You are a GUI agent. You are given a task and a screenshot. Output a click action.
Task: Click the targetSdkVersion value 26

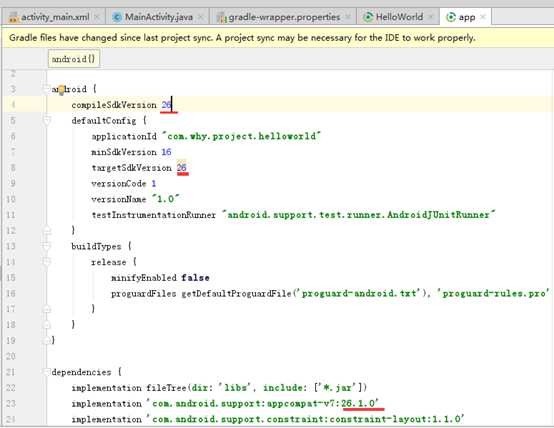(182, 168)
